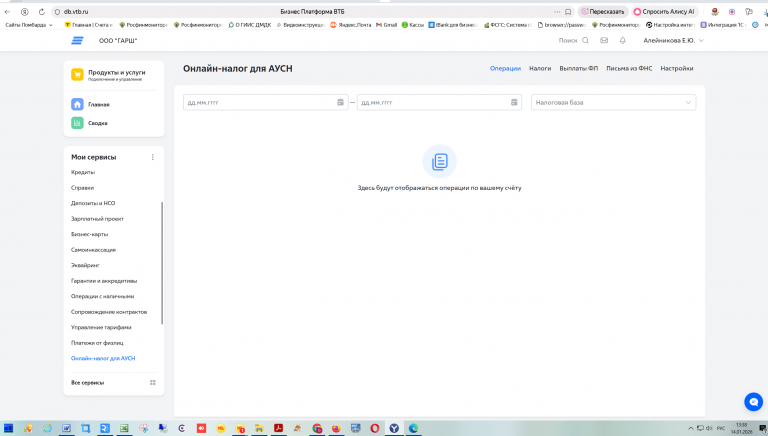Open Сопровождение контрактов service
Screen dimensions: 768x436
(109, 312)
